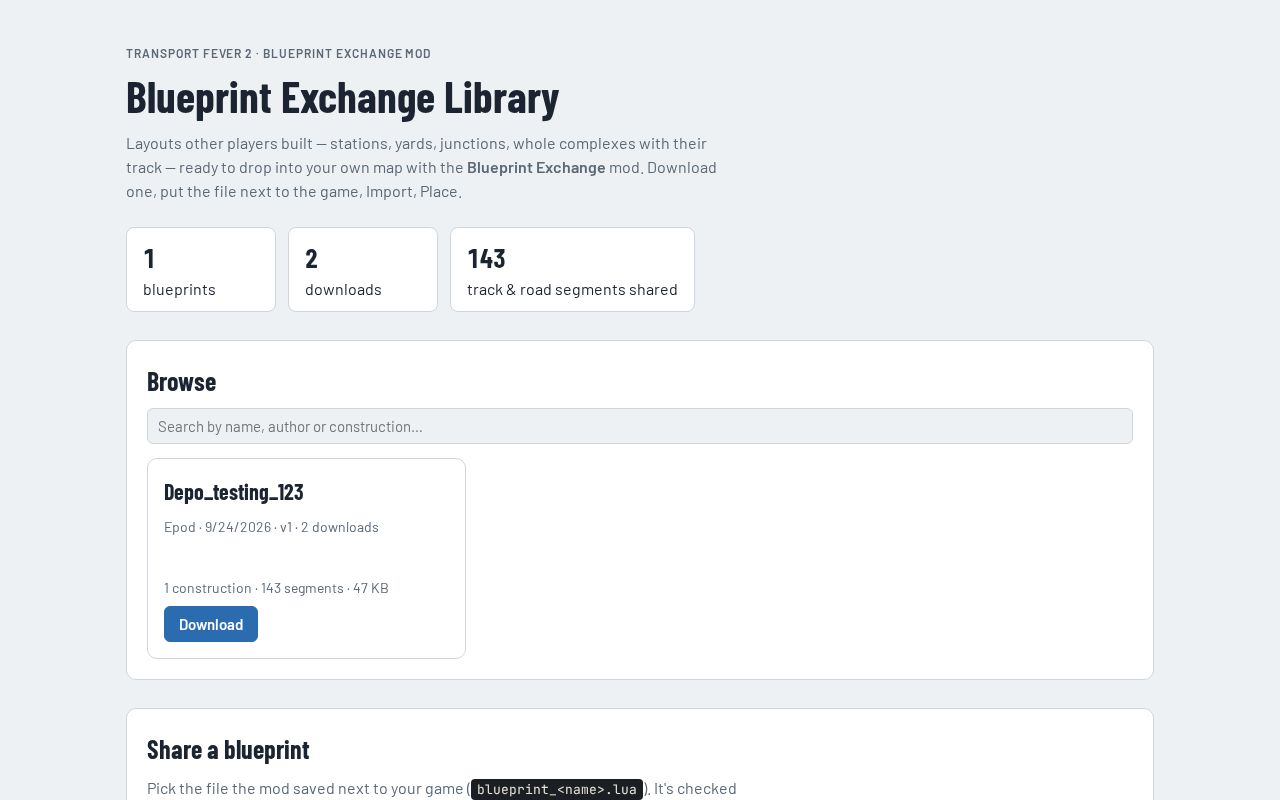Click the Transport Fever 2 header label

click(278, 54)
